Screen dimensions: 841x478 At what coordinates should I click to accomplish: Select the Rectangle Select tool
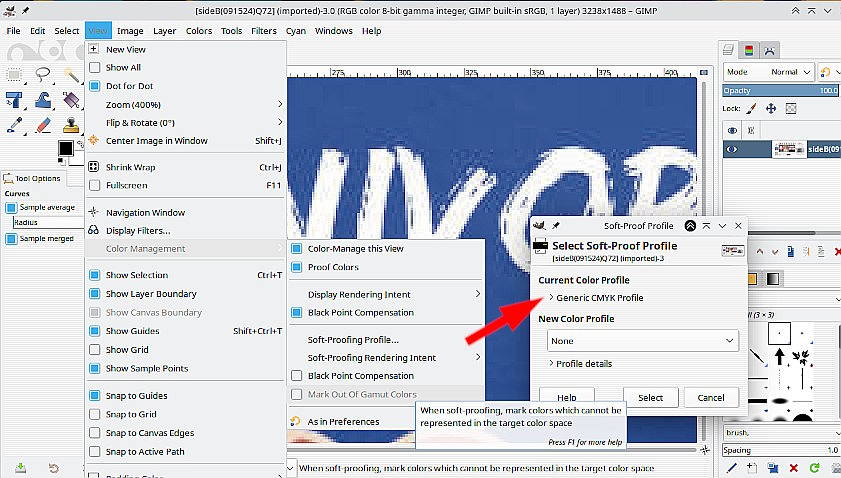(x=14, y=74)
